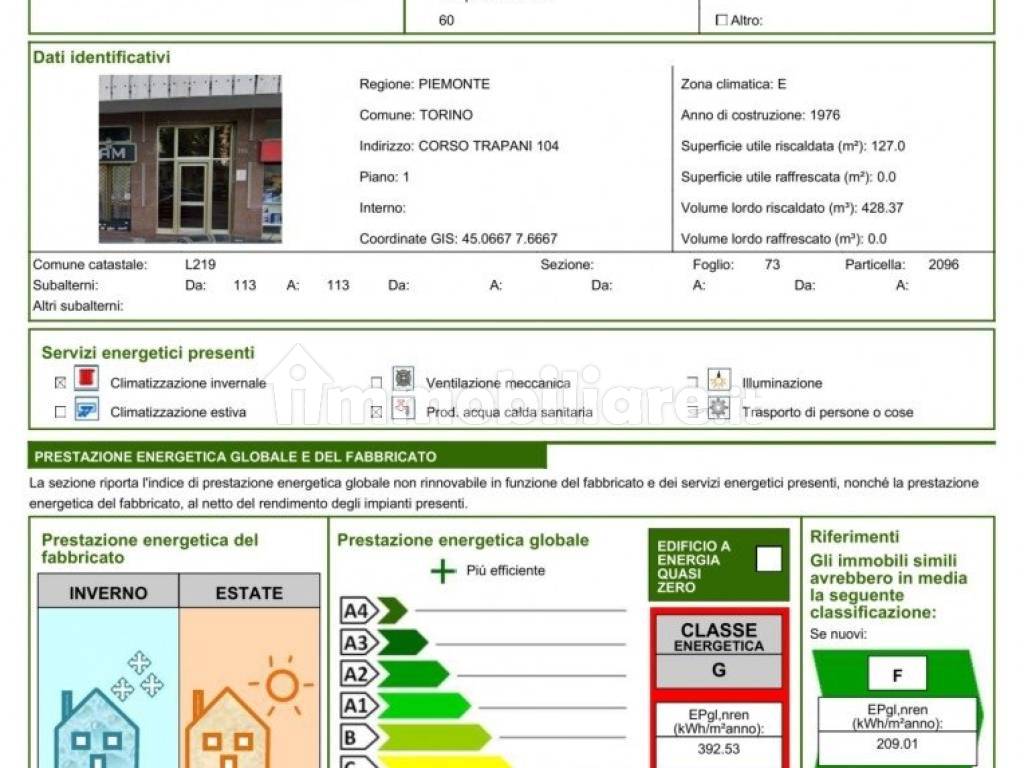Click the address text CORSO TRAPANI 104
The image size is (1024, 768).
point(488,146)
